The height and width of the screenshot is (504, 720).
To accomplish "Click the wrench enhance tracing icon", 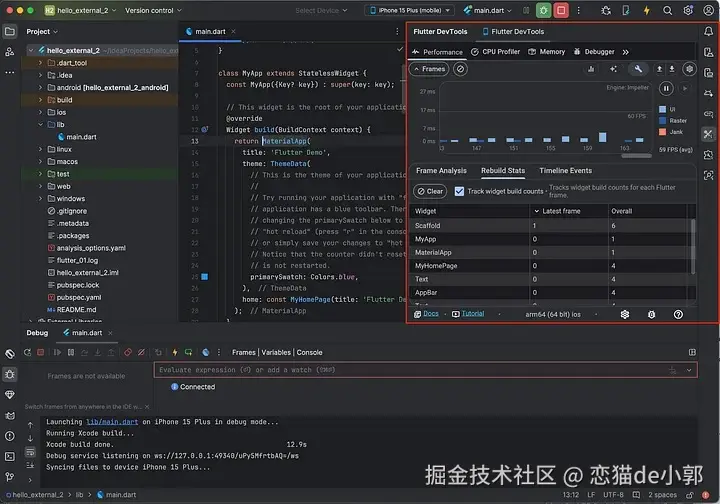I will pyautogui.click(x=638, y=69).
